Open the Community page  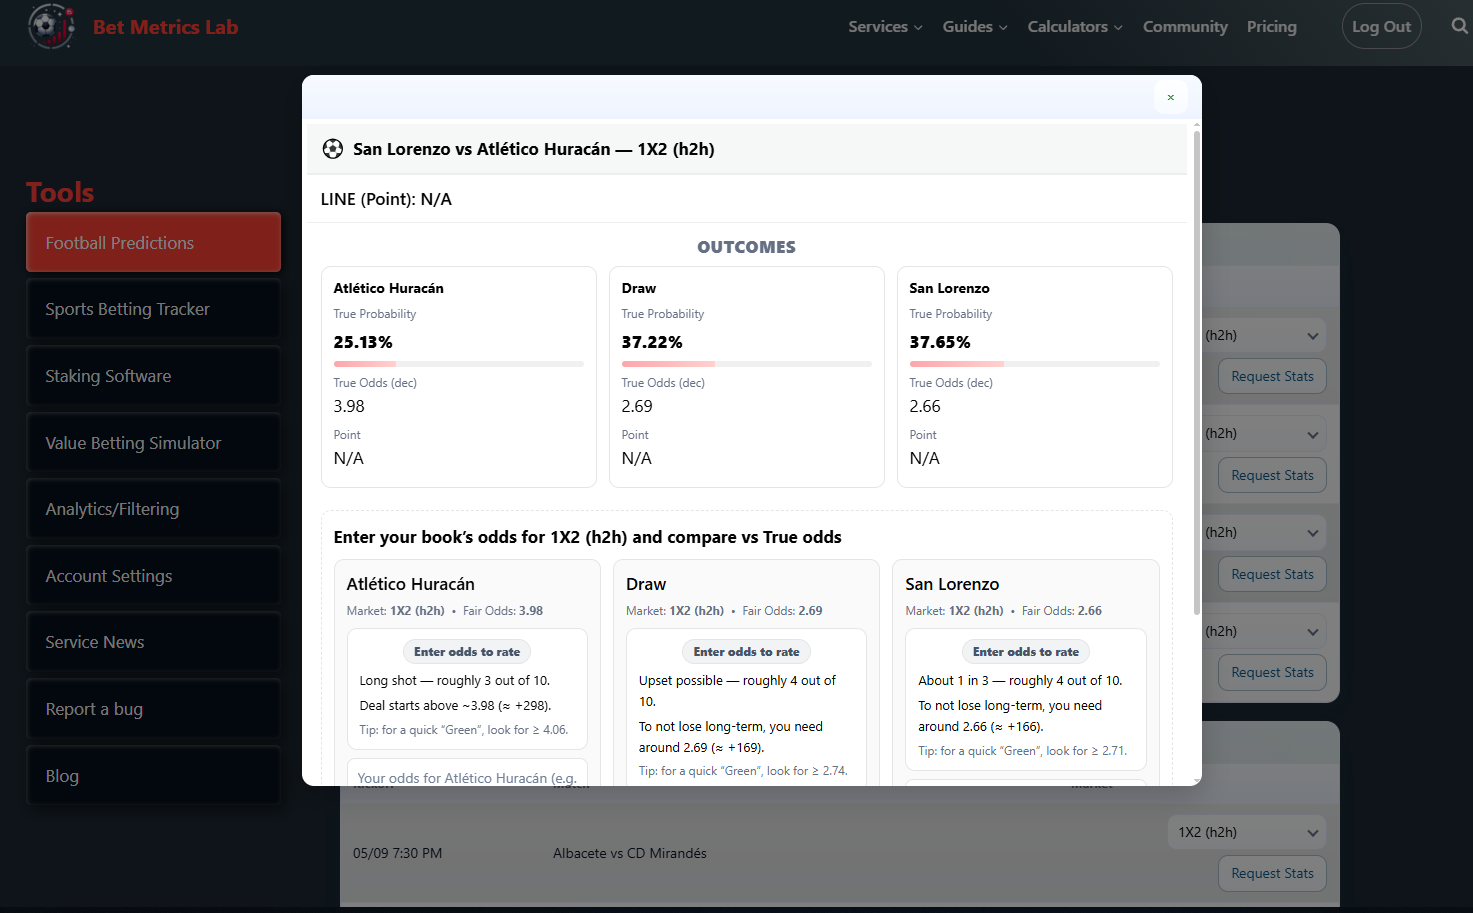(1185, 27)
